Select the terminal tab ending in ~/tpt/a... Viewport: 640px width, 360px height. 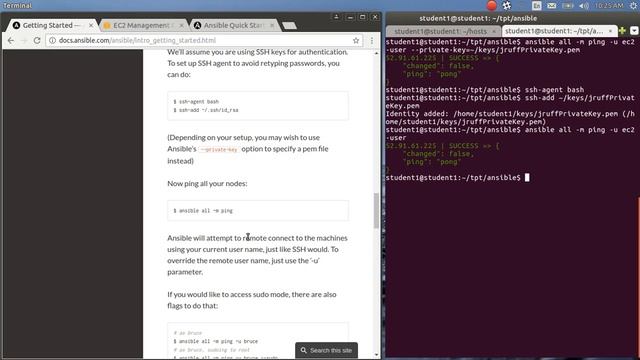554,31
